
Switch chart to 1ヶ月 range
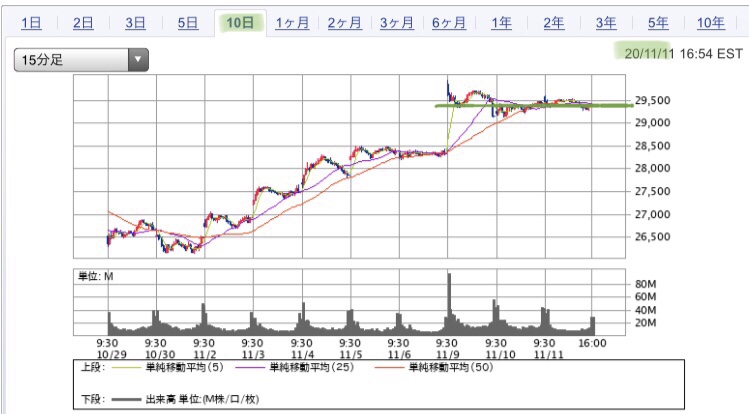[293, 23]
